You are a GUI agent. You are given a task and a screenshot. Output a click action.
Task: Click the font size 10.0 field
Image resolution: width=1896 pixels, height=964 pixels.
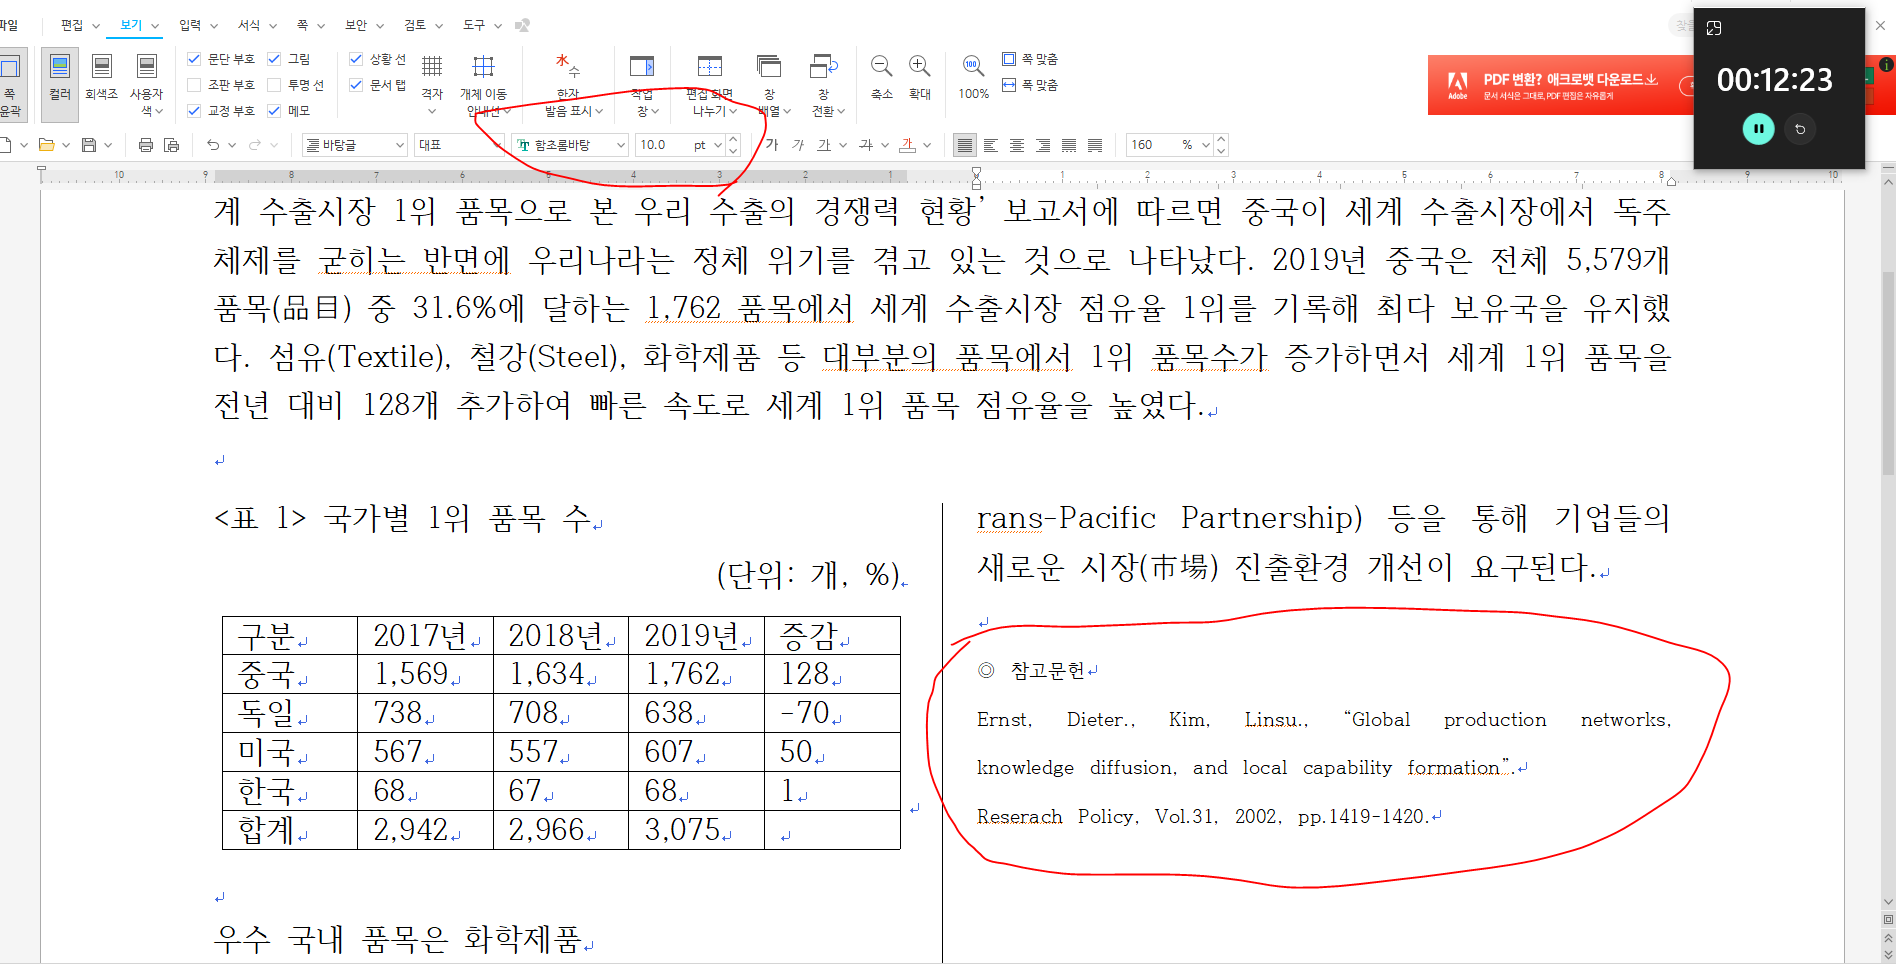point(662,145)
